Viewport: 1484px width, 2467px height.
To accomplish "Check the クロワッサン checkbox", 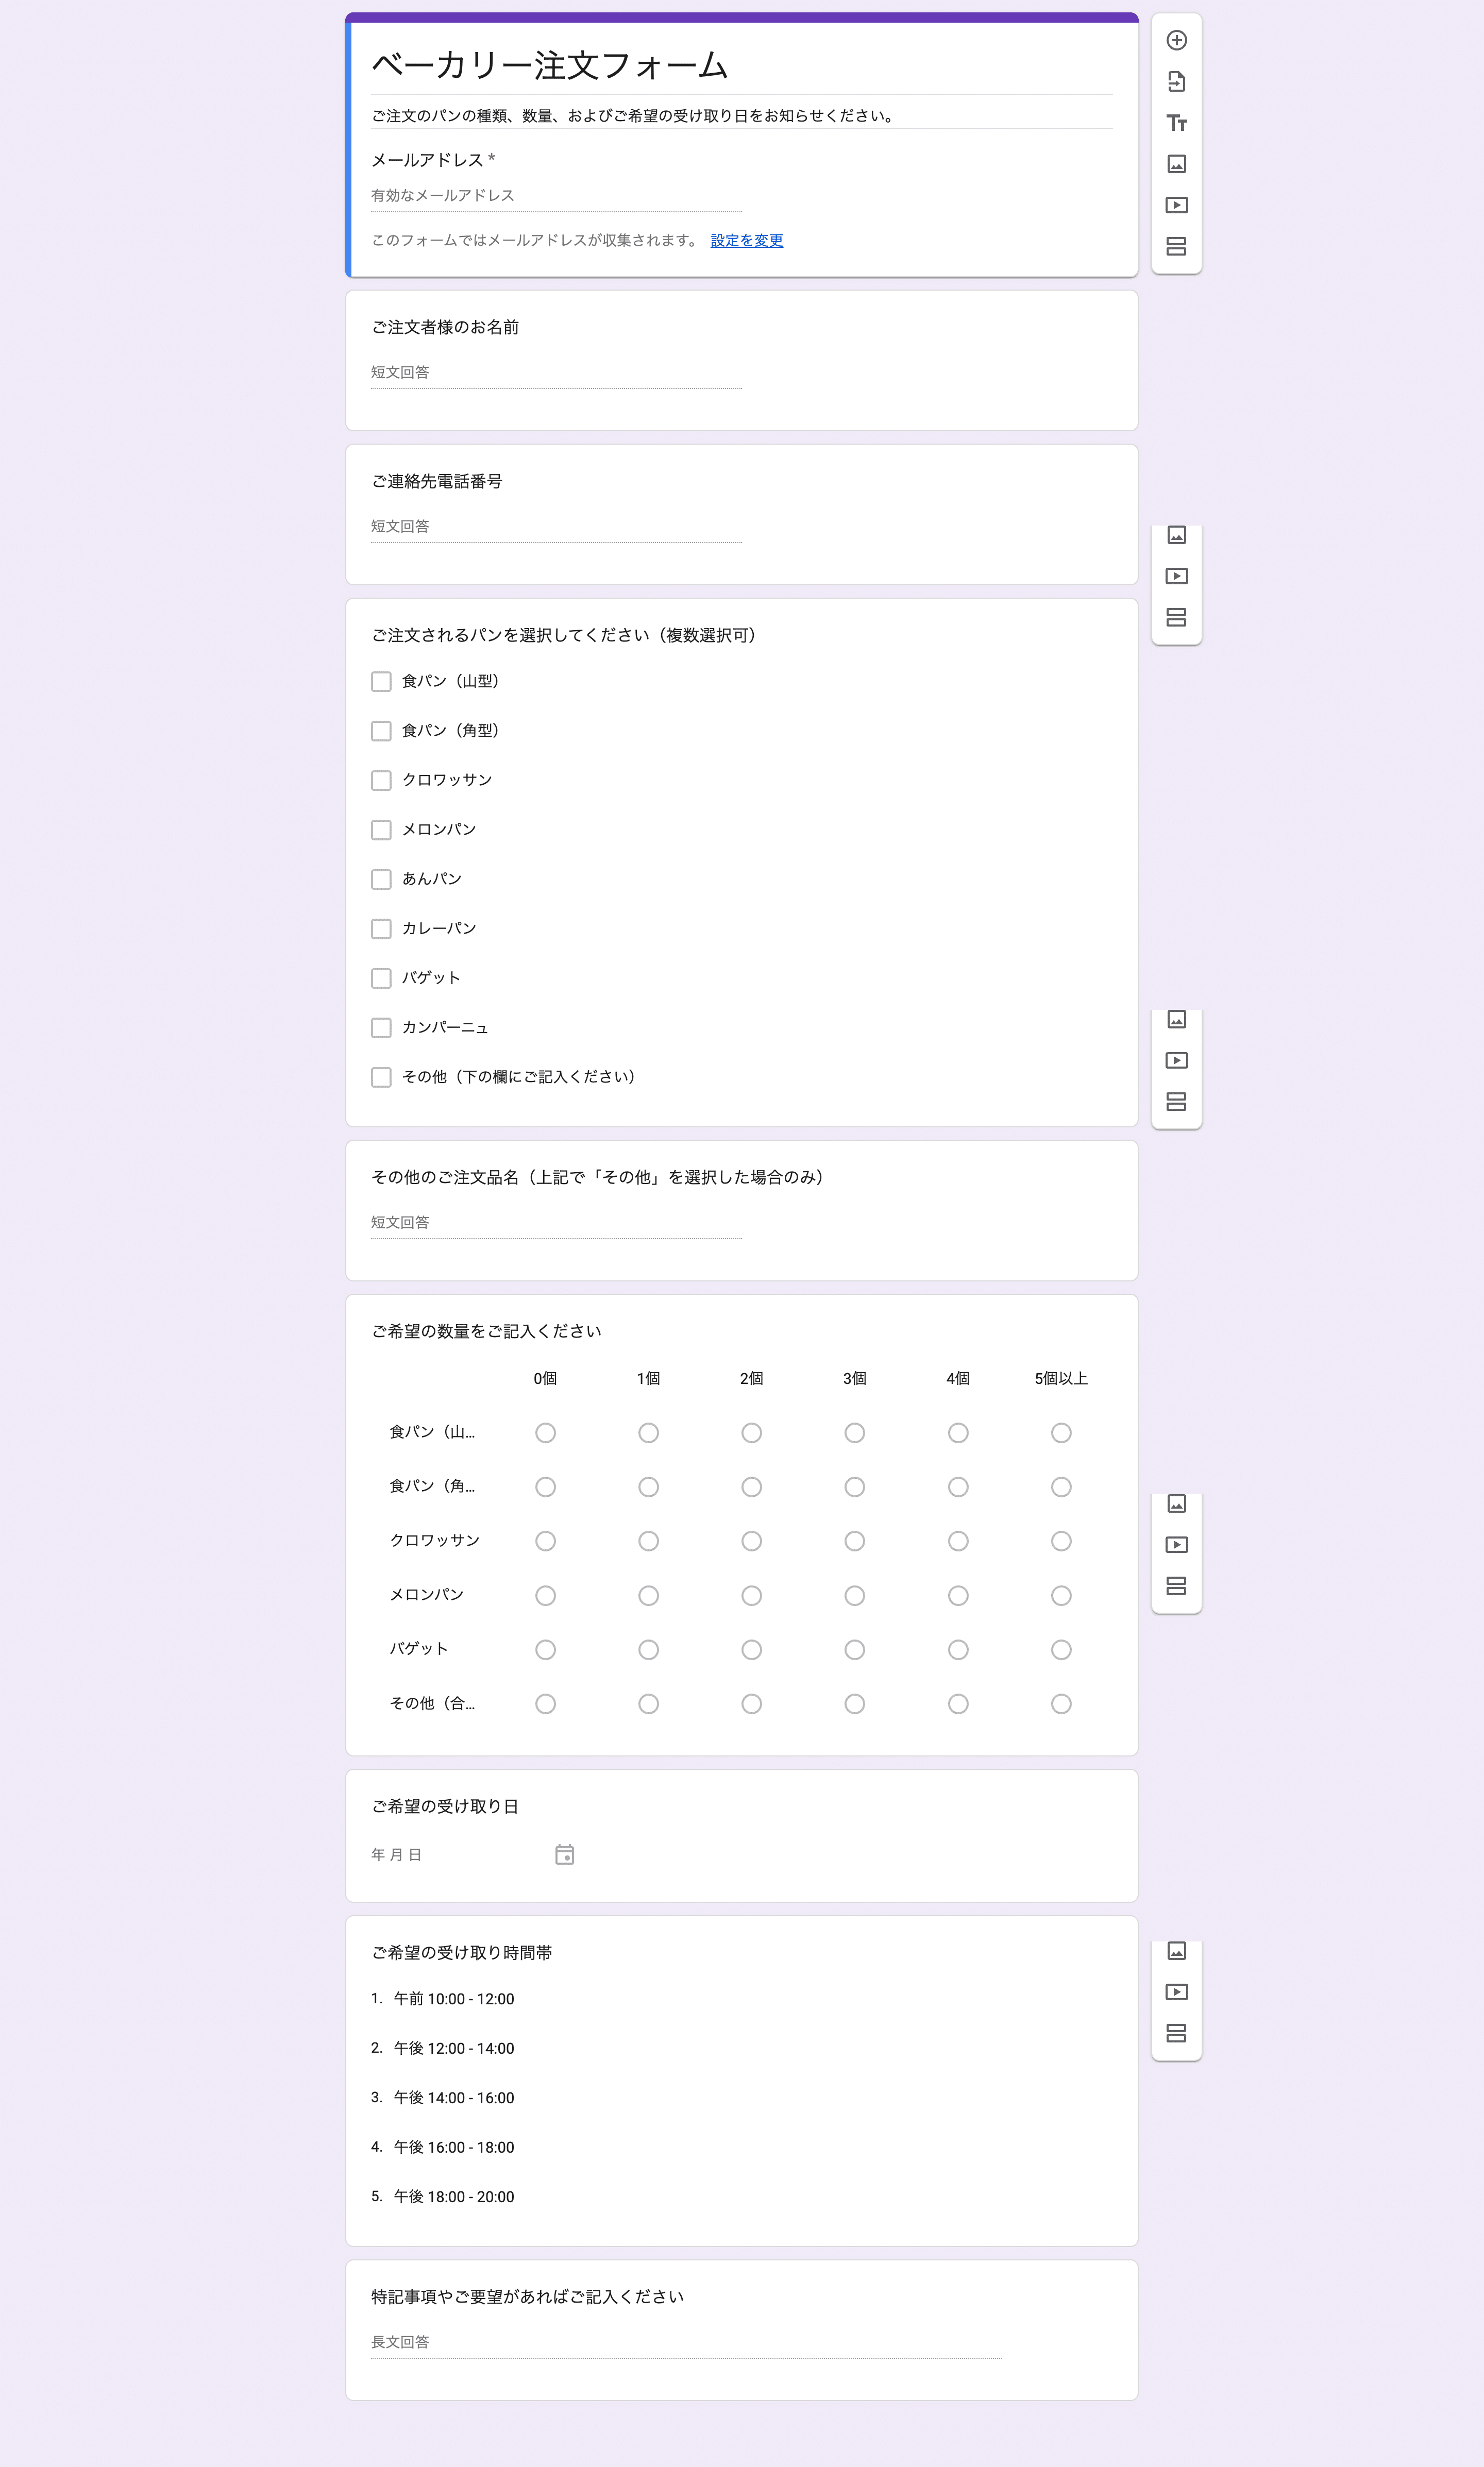I will coord(381,780).
